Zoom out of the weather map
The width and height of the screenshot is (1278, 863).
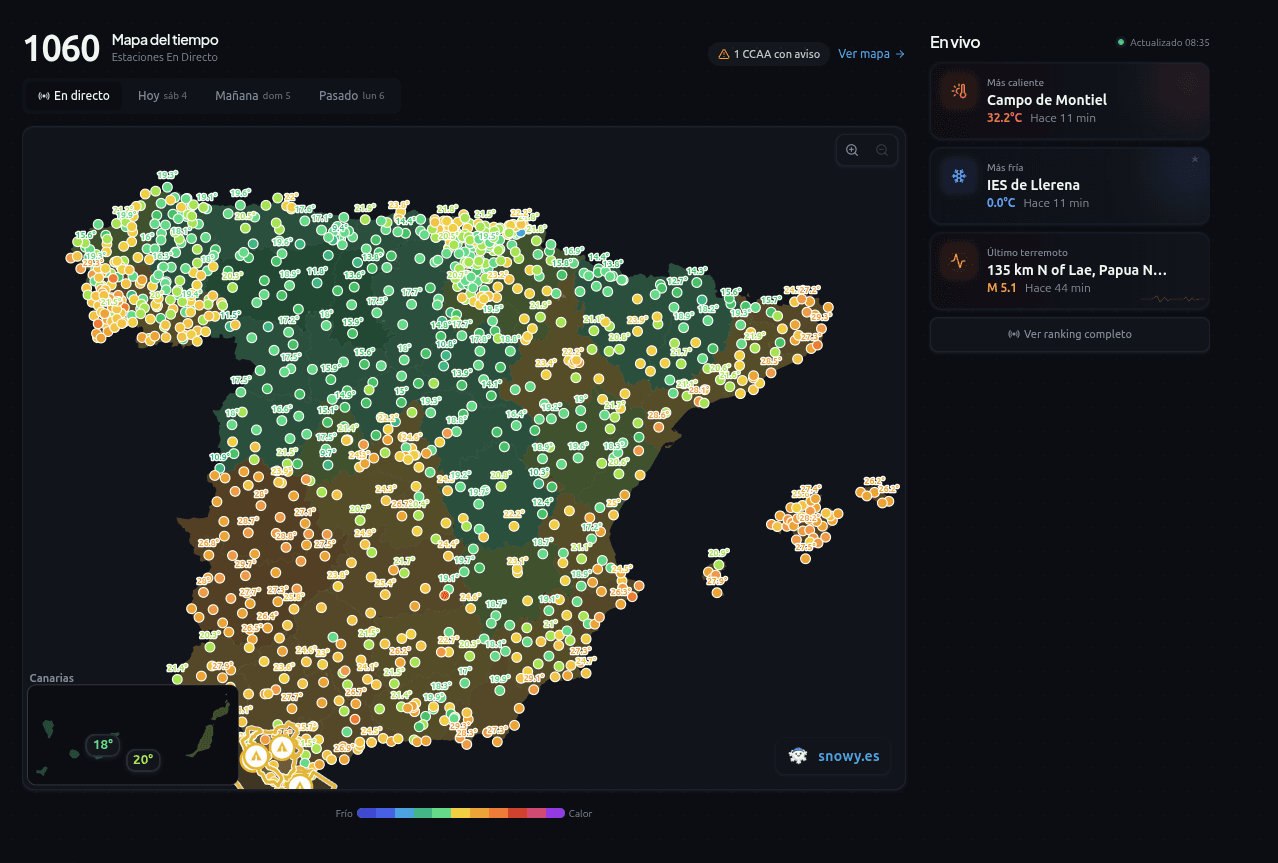(882, 150)
